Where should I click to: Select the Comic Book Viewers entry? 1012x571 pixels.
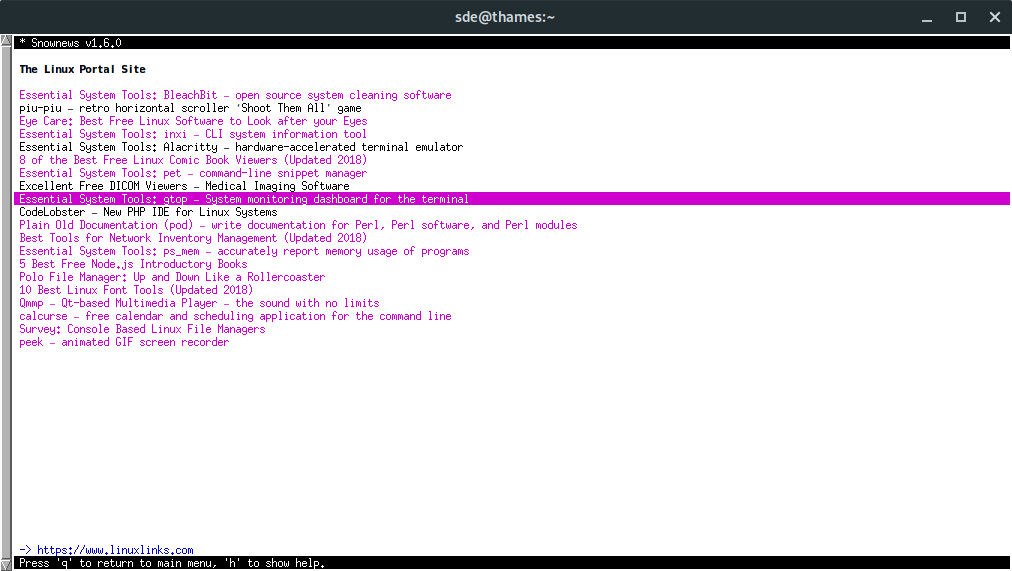[x=192, y=159]
